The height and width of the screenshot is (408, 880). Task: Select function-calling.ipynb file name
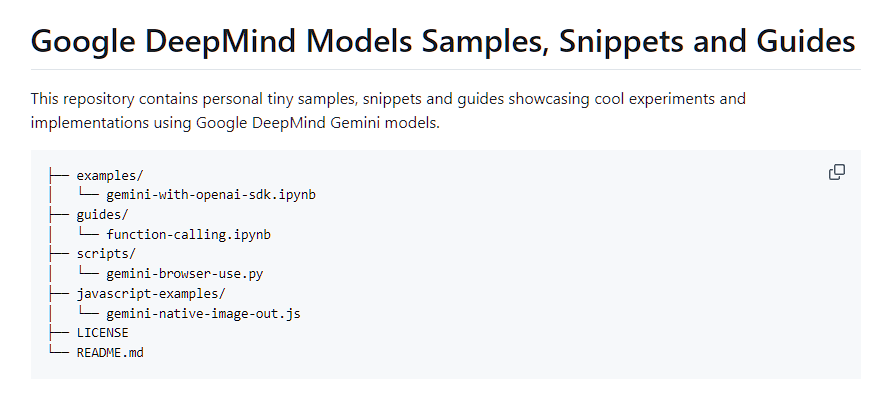pos(189,235)
